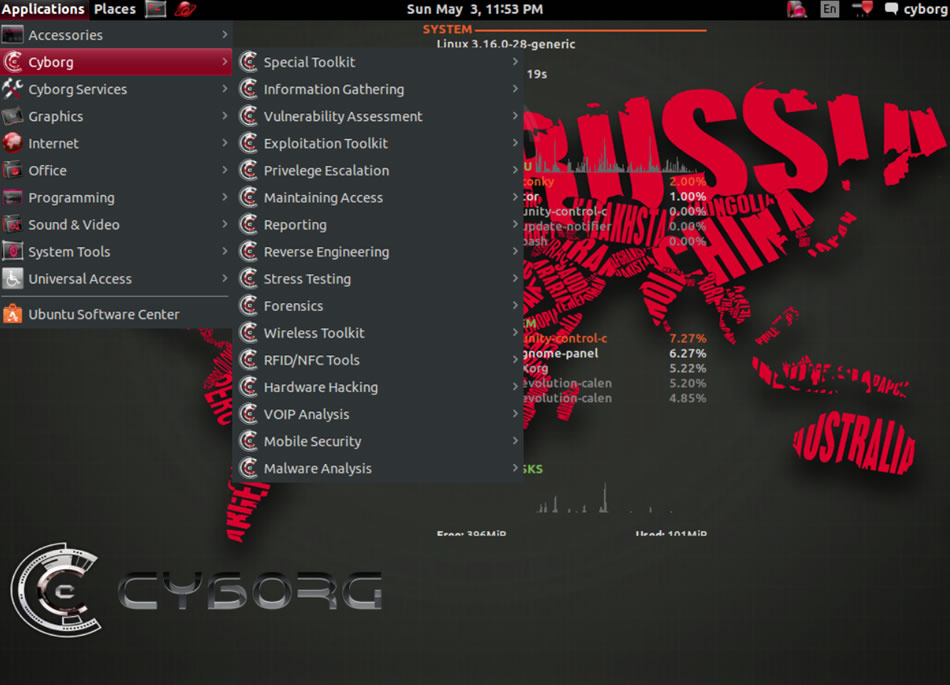Screen dimensions: 950x685
Task: Click the 'En' keyboard layout indicator
Action: [x=829, y=9]
